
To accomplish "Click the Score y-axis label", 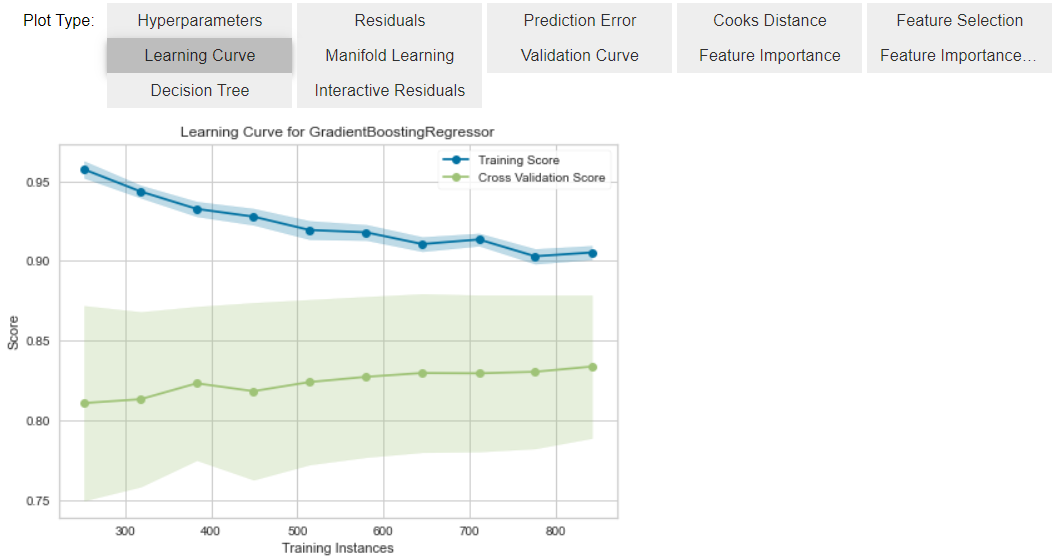I will (x=13, y=333).
